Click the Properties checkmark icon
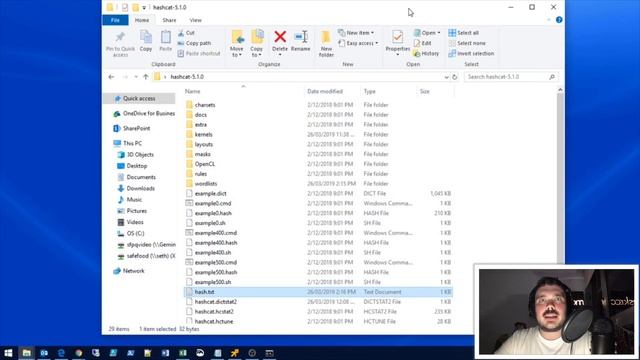 tap(398, 37)
